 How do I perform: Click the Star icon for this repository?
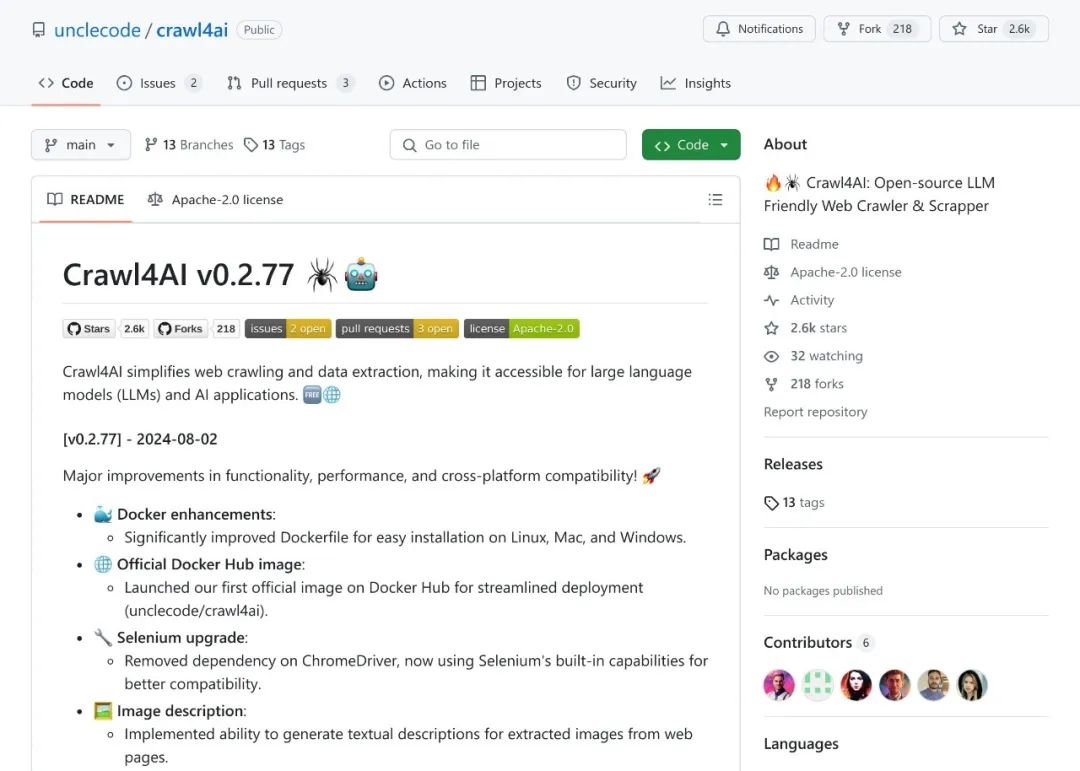pos(959,29)
